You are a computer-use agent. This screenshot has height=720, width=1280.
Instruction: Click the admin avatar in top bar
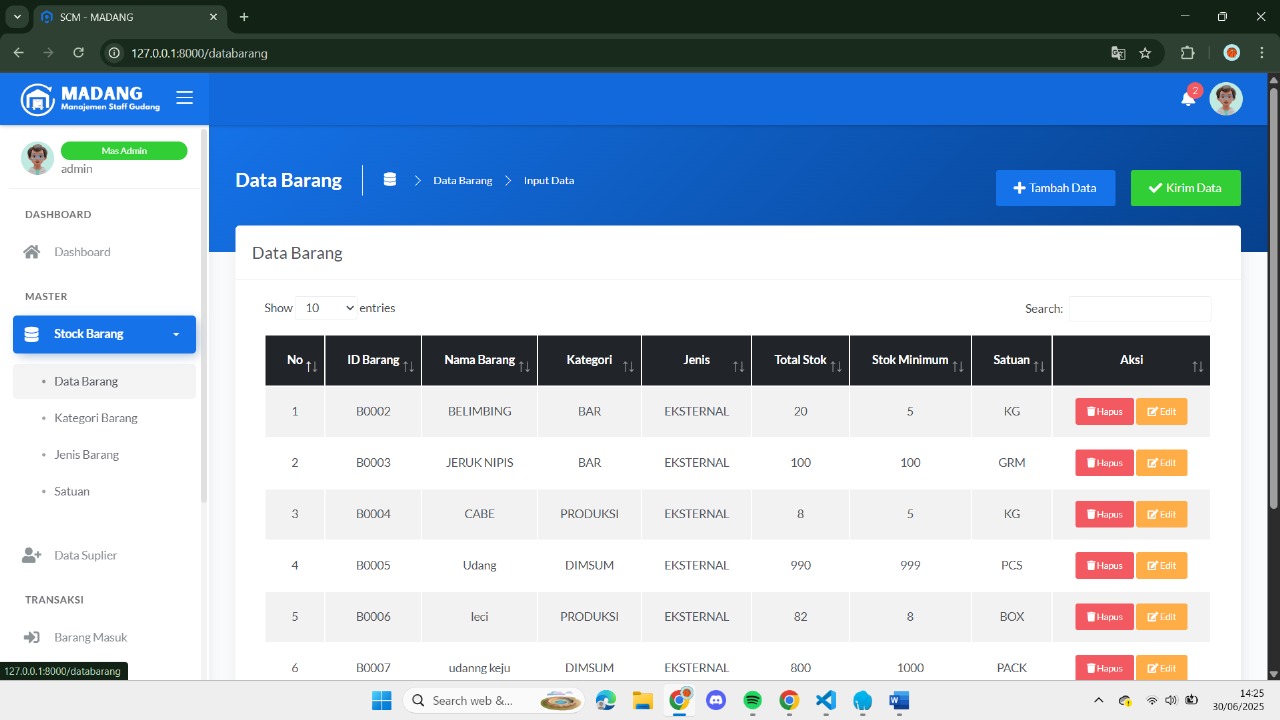1225,99
